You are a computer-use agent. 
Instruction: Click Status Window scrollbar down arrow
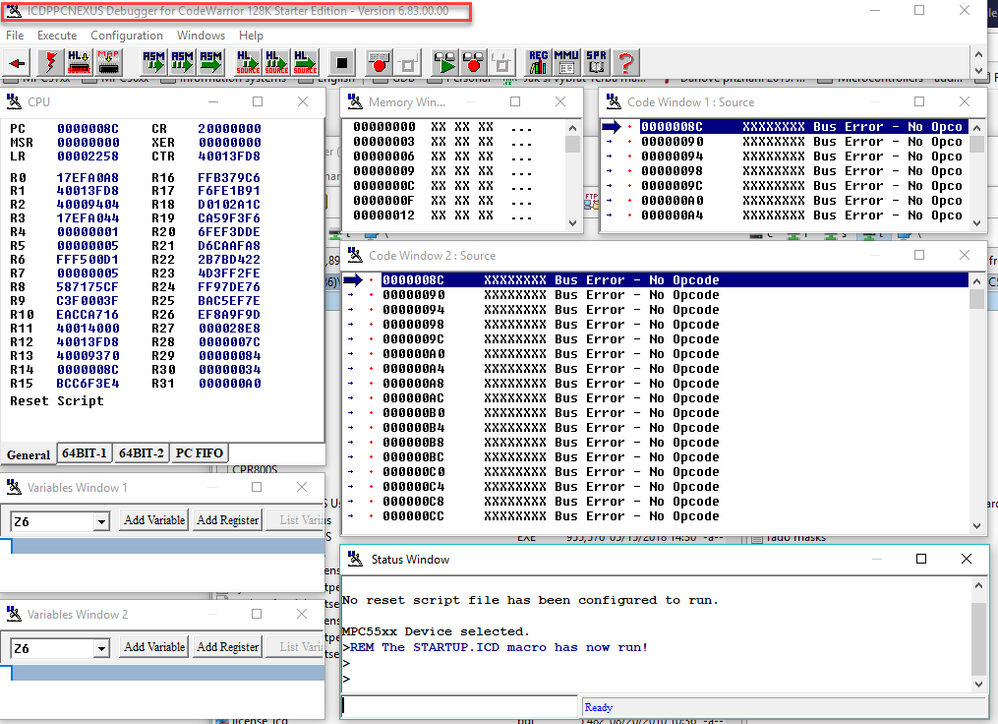[x=979, y=685]
